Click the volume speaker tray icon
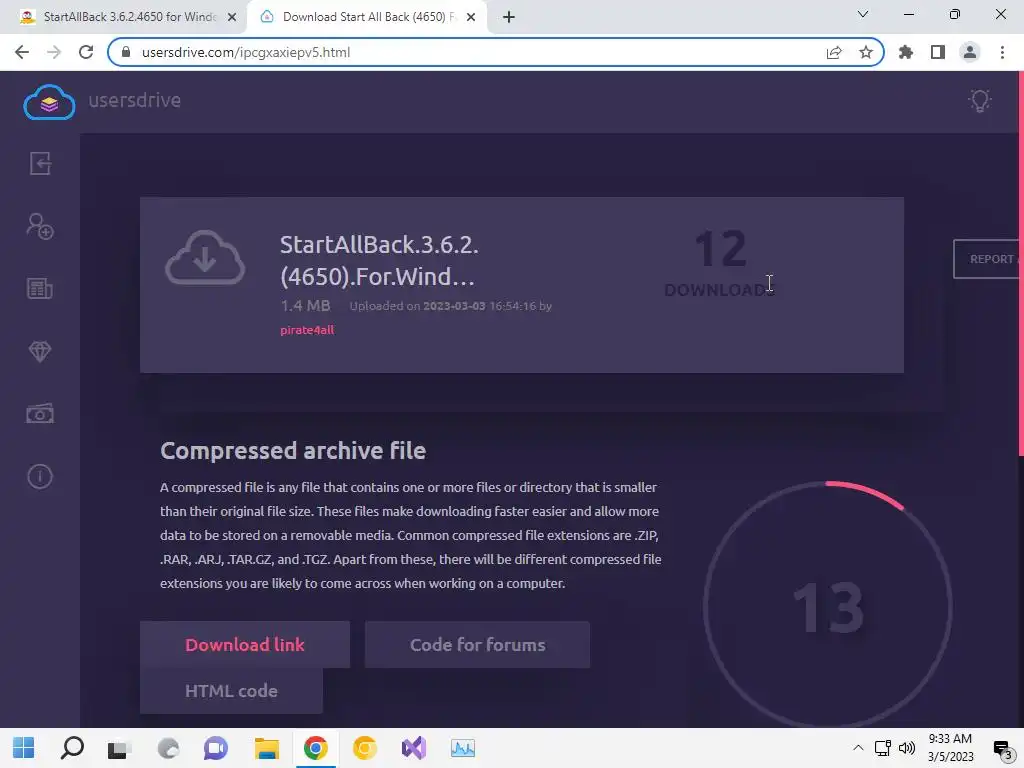 tap(906, 748)
